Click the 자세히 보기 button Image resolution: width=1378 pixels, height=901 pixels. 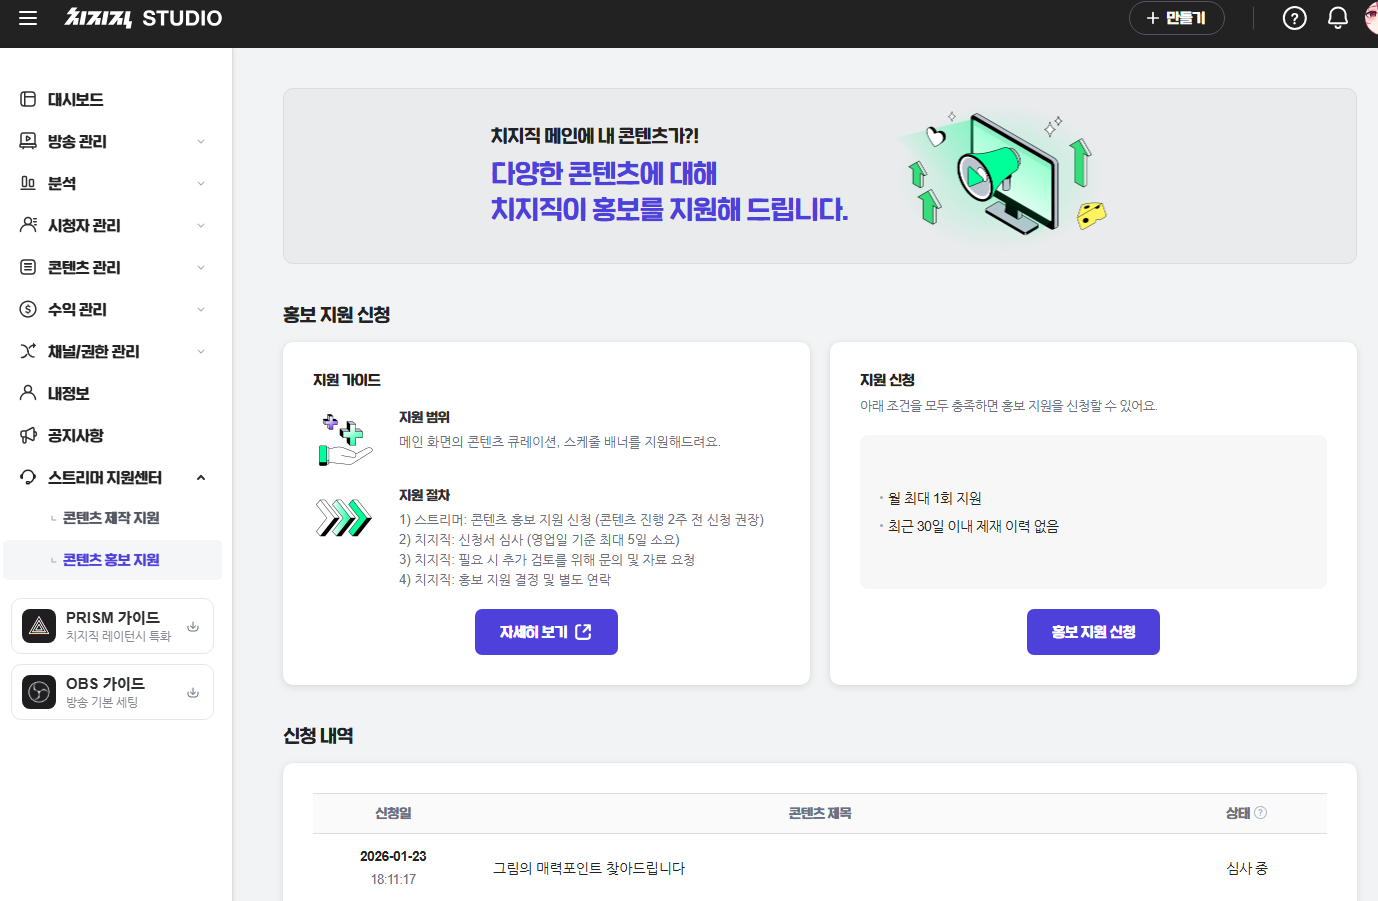point(546,632)
